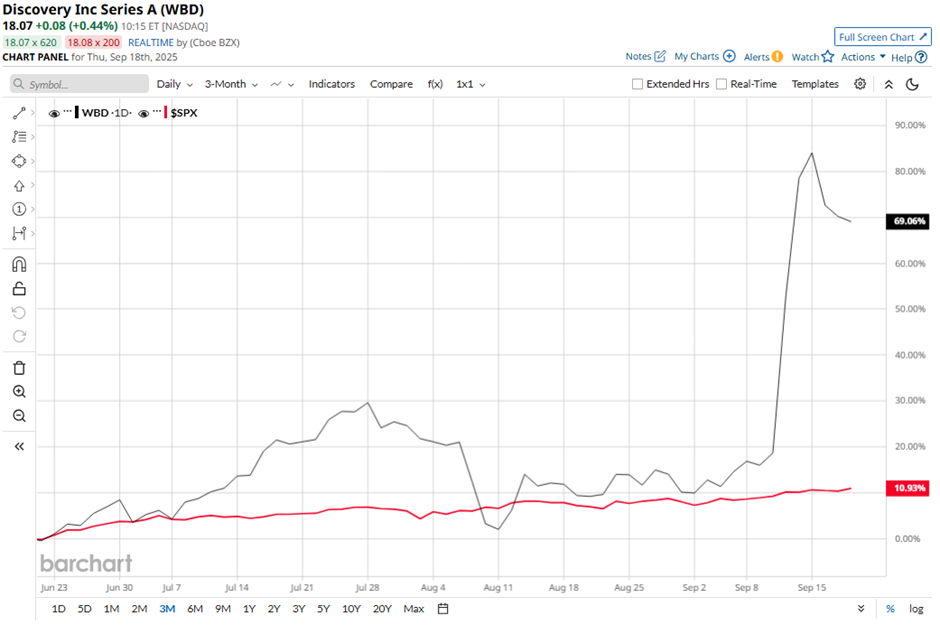The image size is (940, 625).
Task: Open the Actions dropdown menu
Action: click(x=863, y=57)
